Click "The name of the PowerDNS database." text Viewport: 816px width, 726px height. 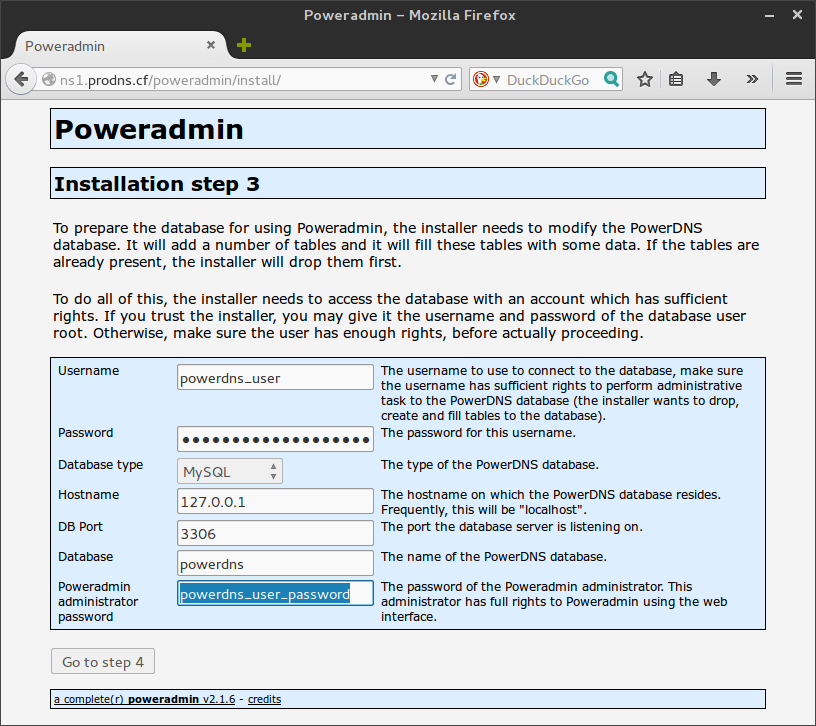[x=494, y=556]
